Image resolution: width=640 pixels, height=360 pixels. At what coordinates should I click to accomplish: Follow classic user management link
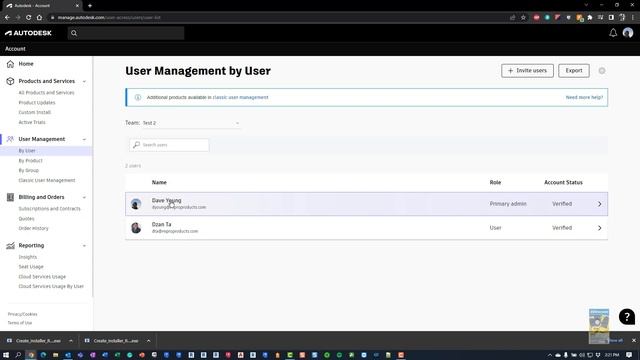tap(240, 98)
